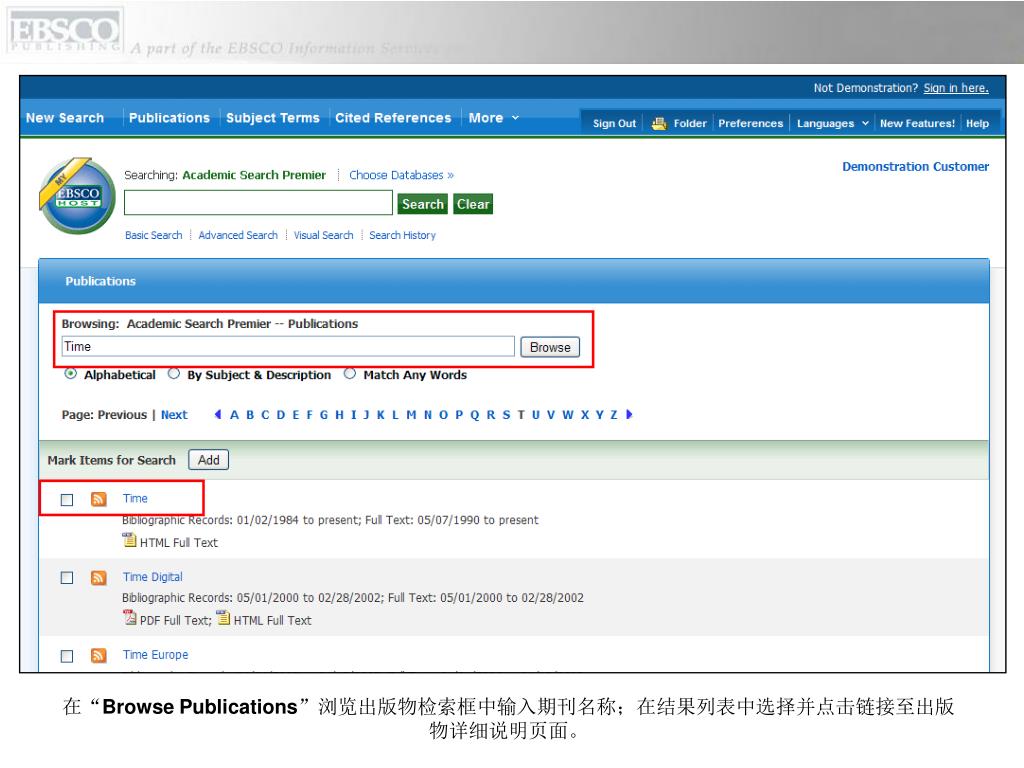The width and height of the screenshot is (1024, 768).
Task: Check the box for Time
Action: point(67,500)
